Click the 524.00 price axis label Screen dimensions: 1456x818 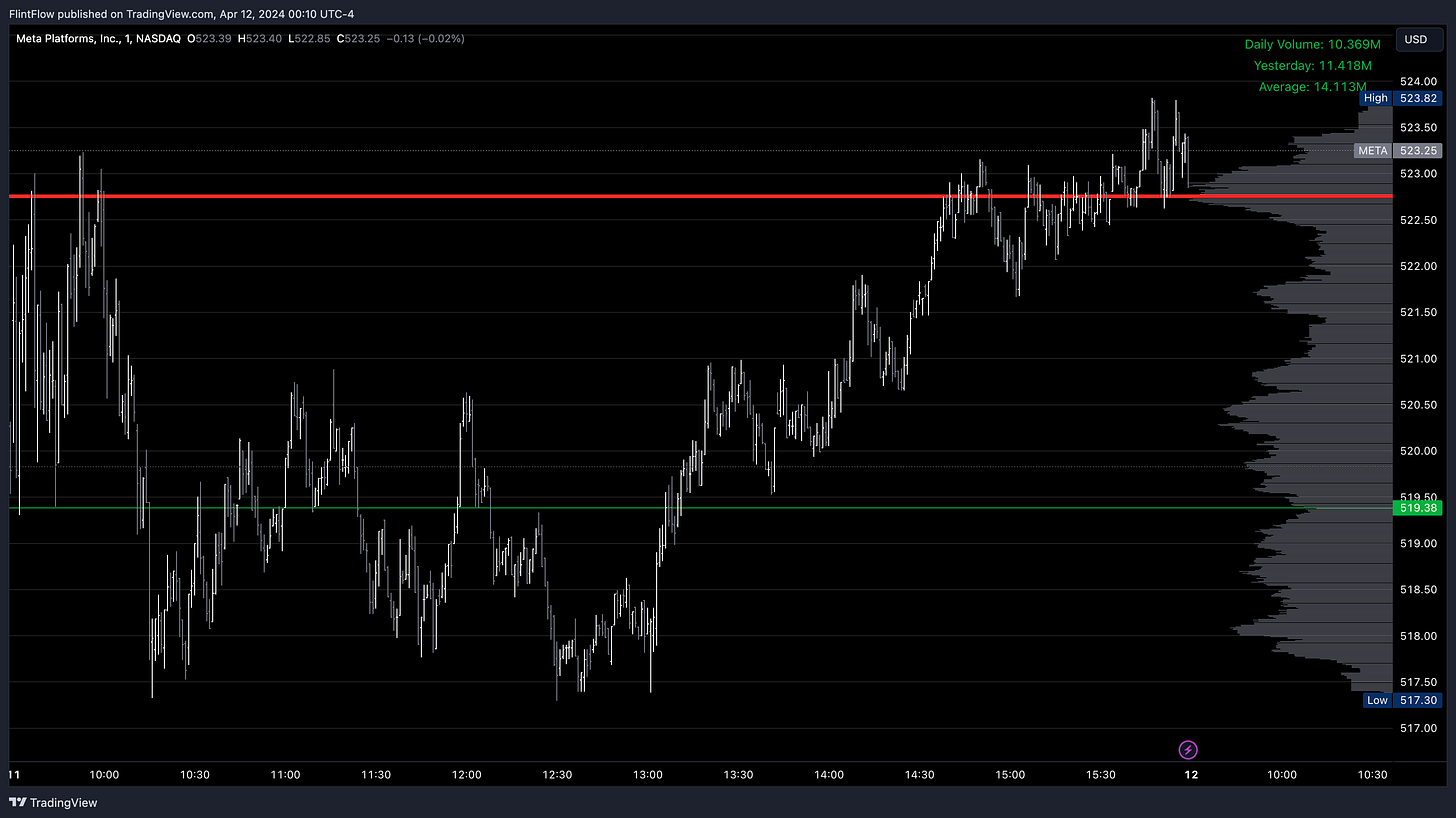[x=1416, y=81]
